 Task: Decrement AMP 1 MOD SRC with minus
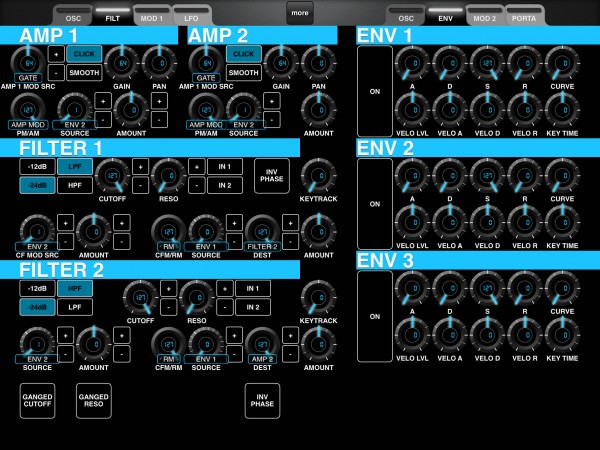56,73
